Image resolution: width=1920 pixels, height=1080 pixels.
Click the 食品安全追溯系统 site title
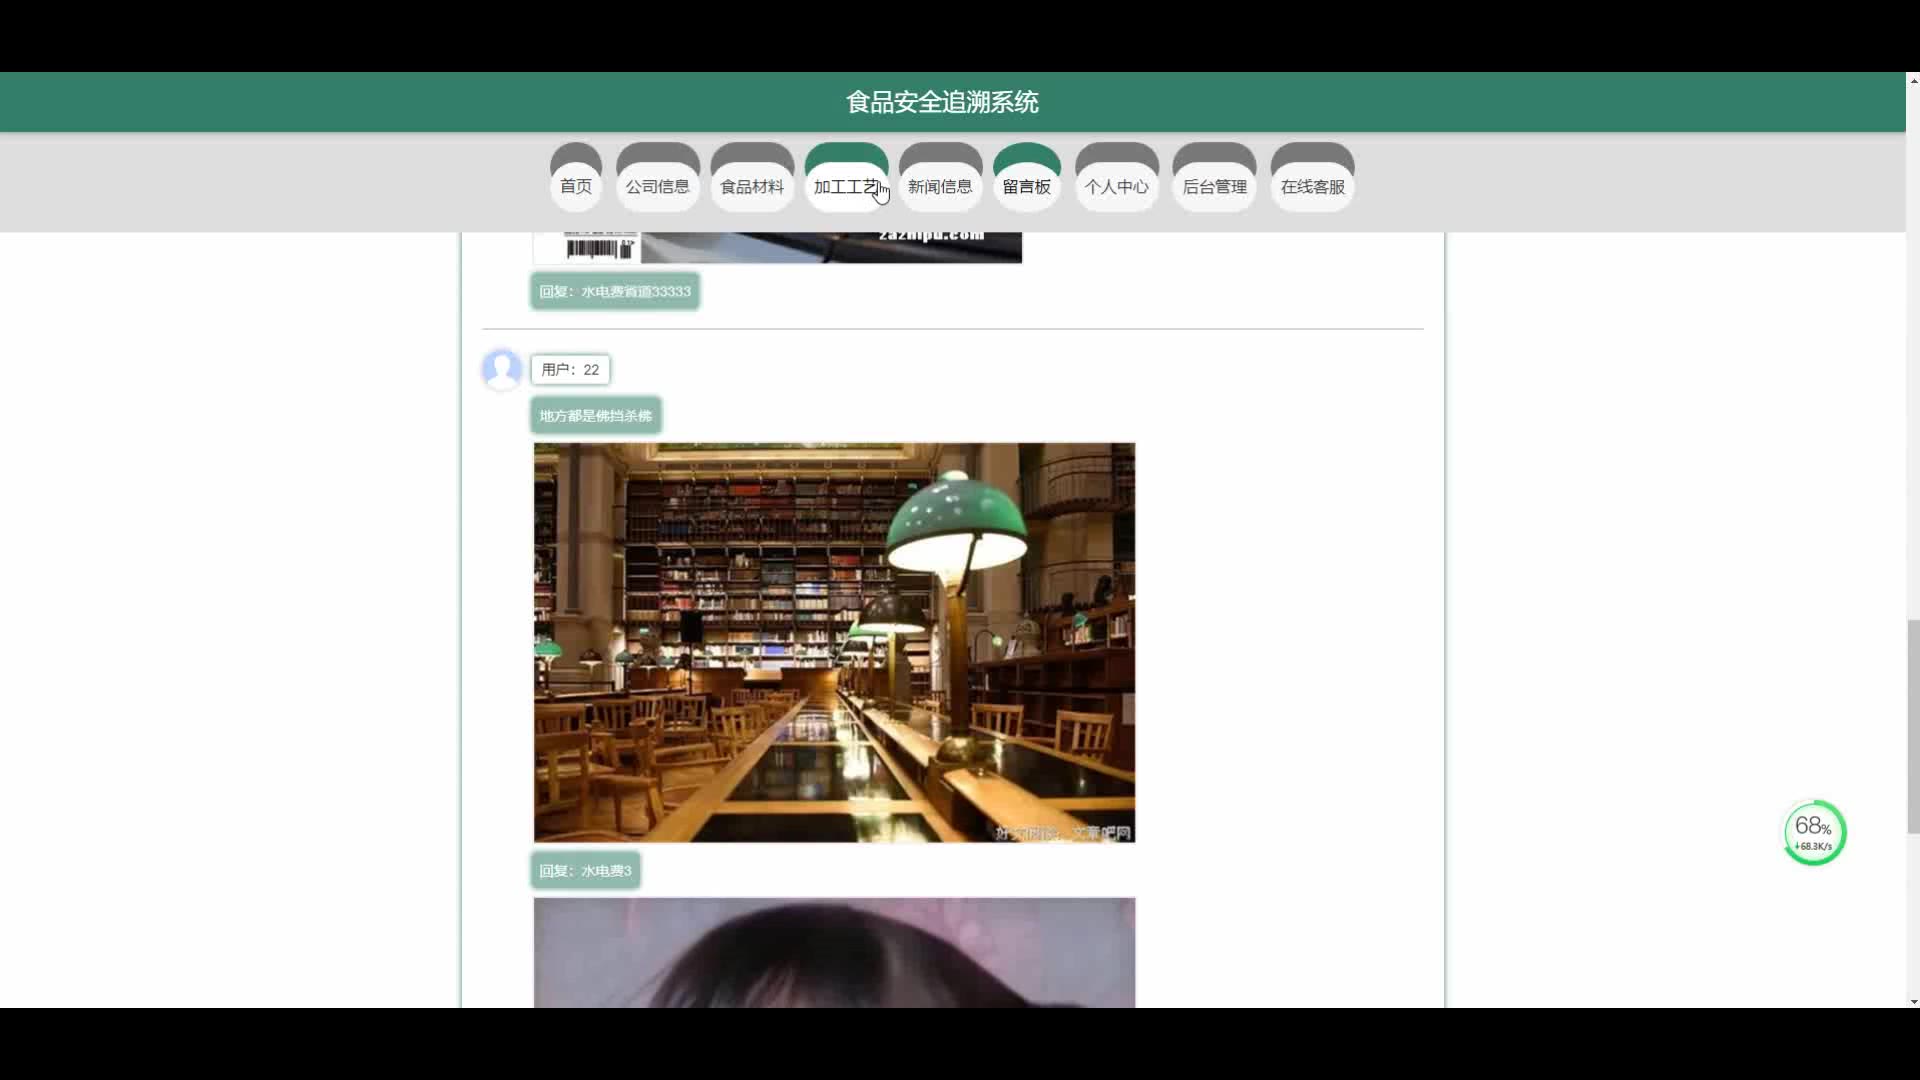pos(942,102)
